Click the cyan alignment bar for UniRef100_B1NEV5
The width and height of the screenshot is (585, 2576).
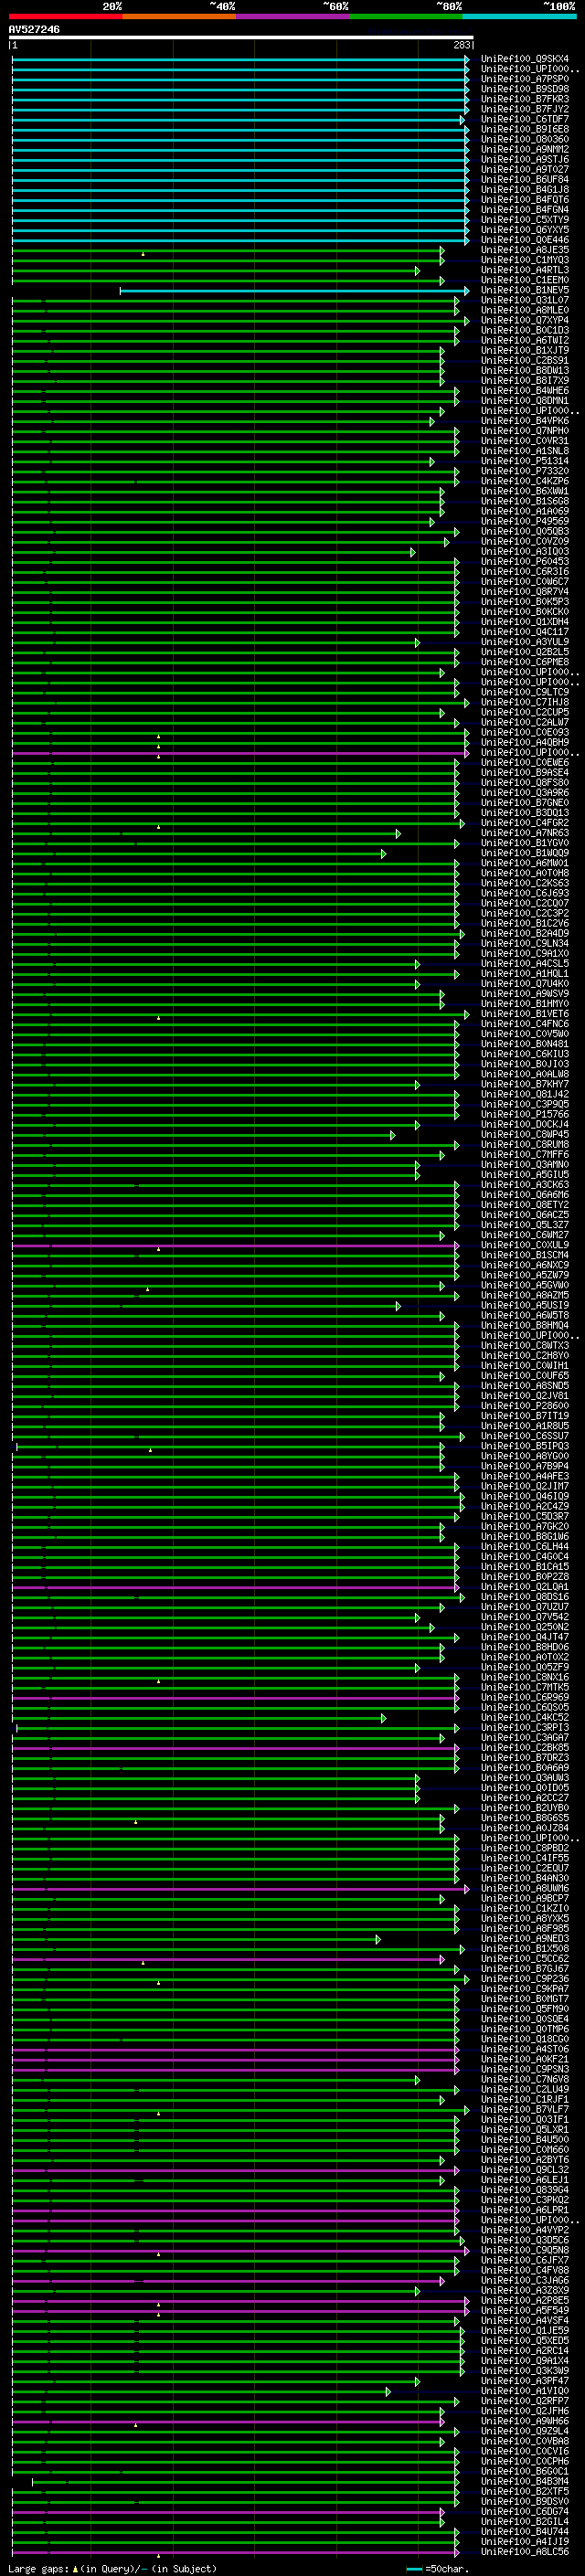tap(294, 291)
